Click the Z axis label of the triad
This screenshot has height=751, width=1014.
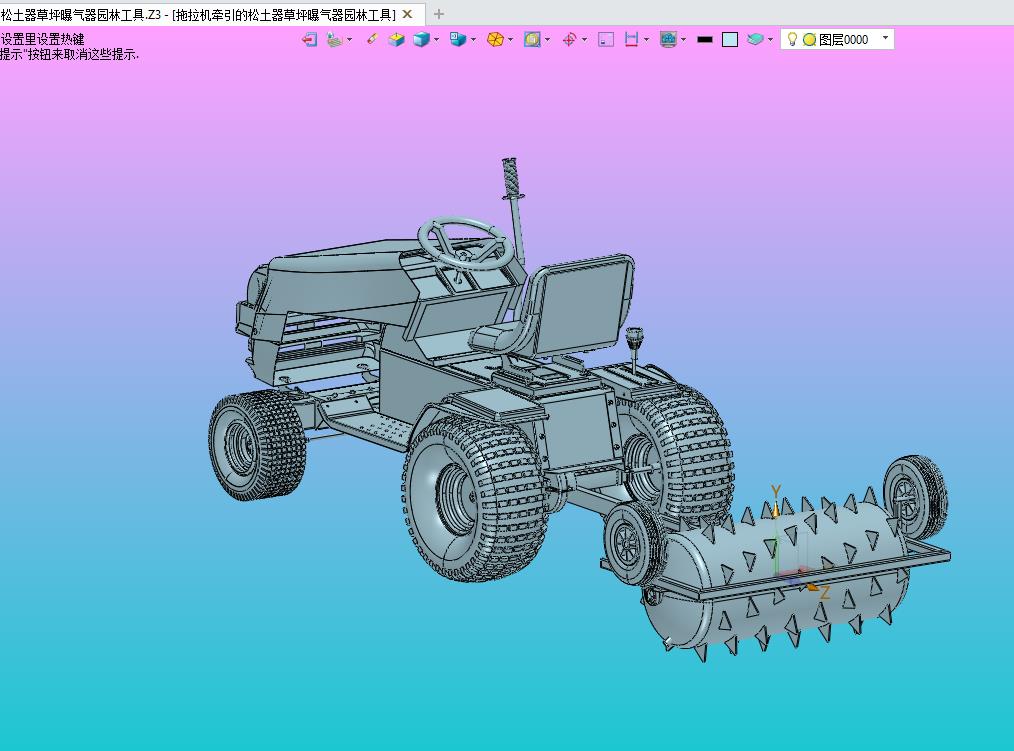tap(825, 592)
